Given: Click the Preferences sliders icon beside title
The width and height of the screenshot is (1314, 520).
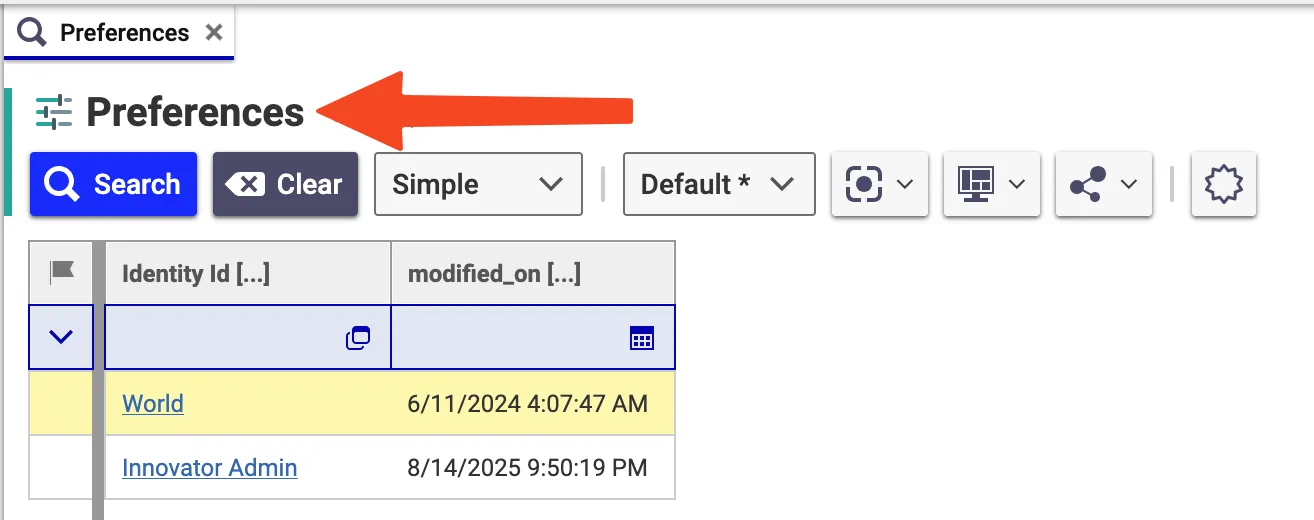Looking at the screenshot, I should [54, 112].
